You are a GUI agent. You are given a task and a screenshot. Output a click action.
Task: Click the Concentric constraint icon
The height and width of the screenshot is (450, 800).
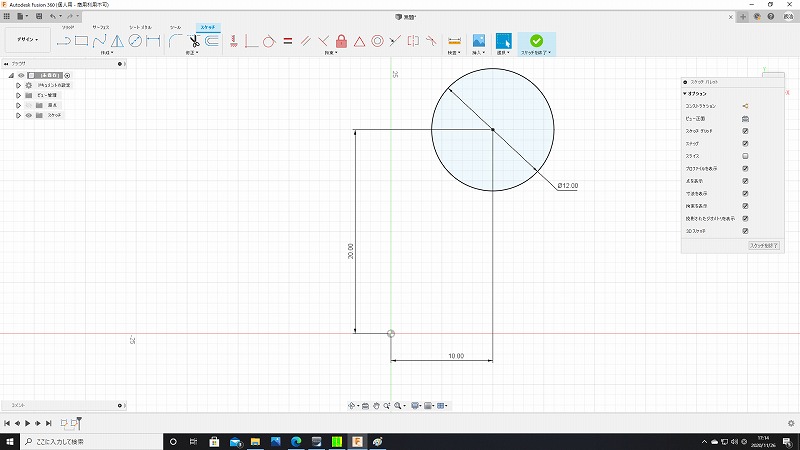coord(377,41)
